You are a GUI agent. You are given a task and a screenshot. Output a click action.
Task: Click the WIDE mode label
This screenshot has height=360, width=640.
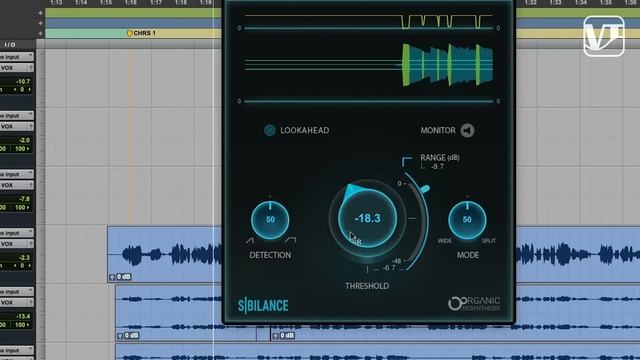(444, 241)
